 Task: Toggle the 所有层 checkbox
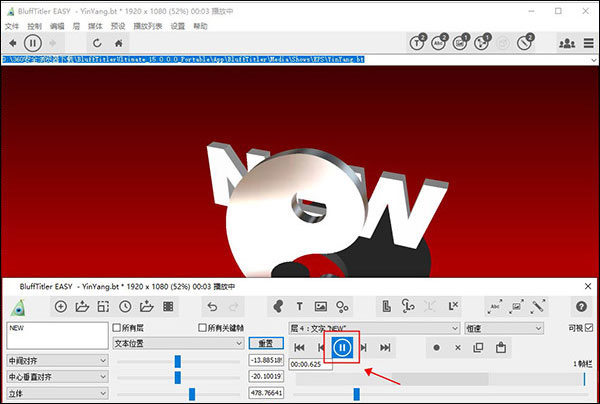pos(117,328)
